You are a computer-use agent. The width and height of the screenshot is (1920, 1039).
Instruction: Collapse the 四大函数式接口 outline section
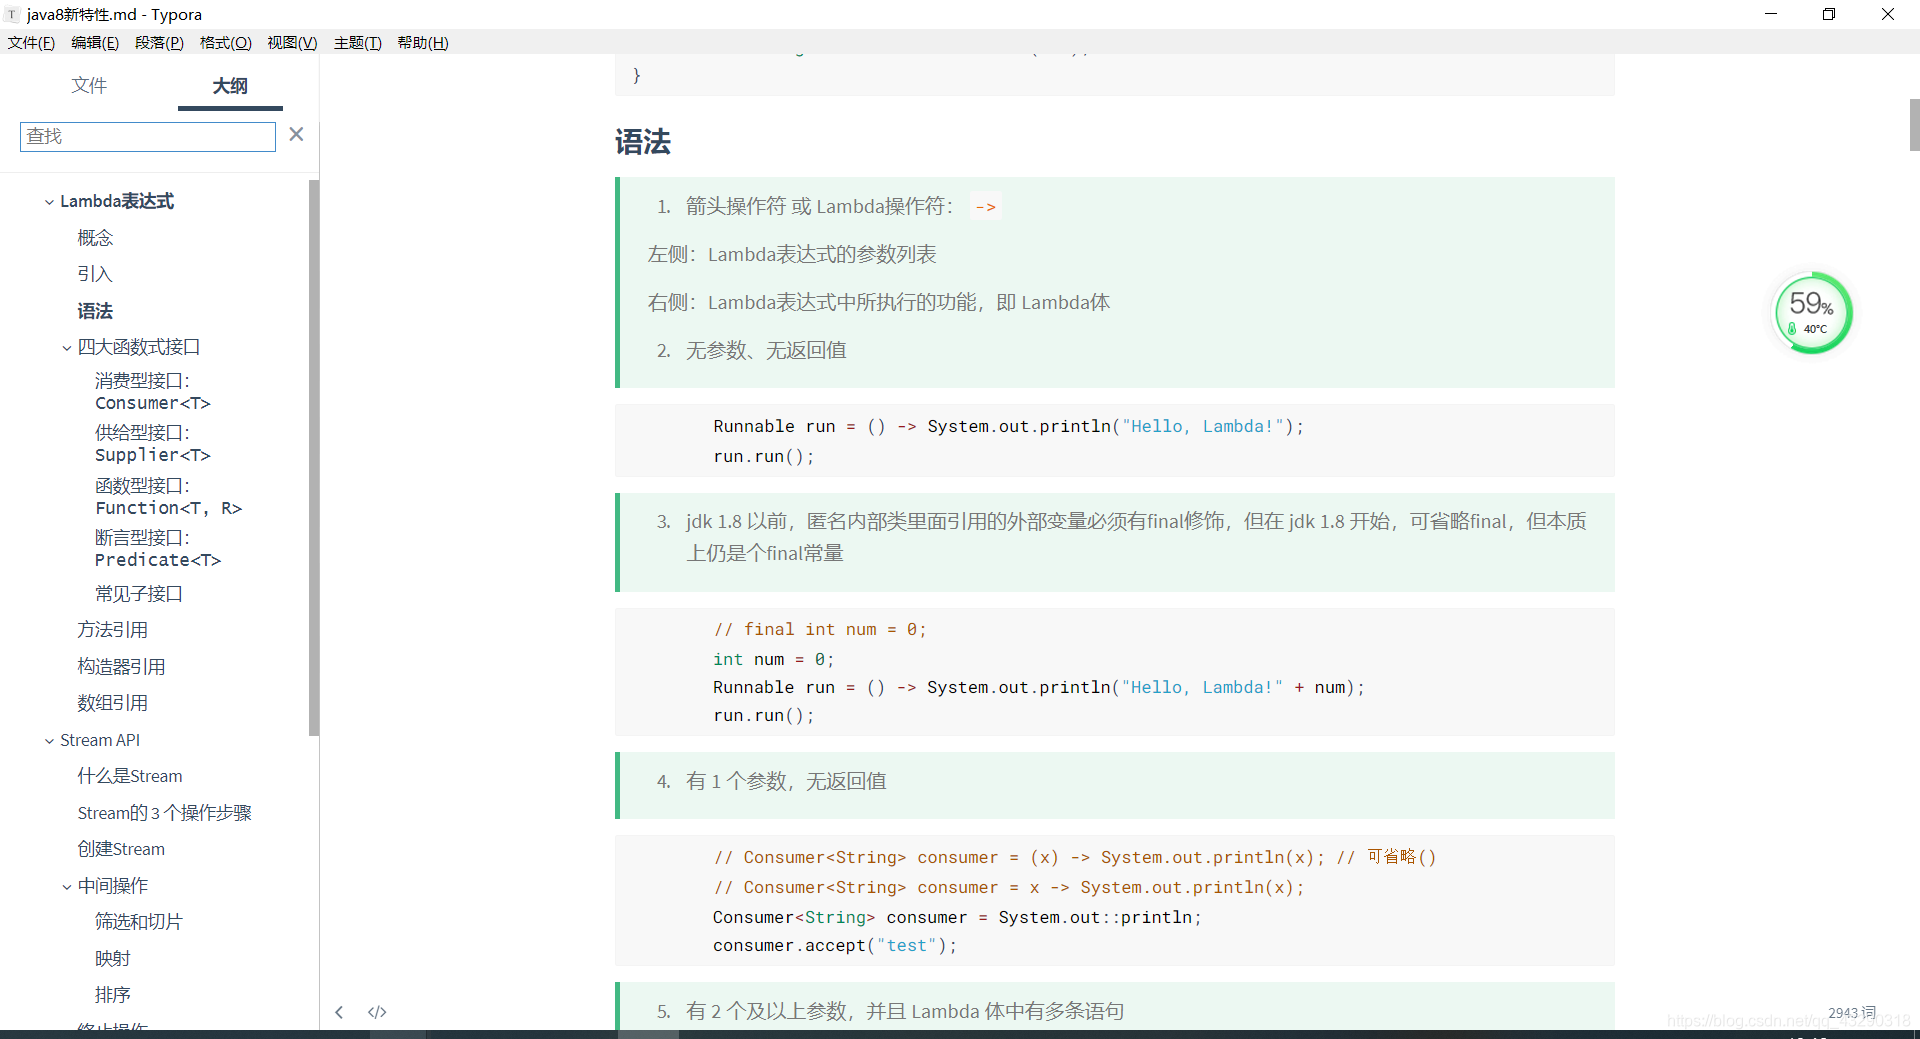pyautogui.click(x=67, y=348)
